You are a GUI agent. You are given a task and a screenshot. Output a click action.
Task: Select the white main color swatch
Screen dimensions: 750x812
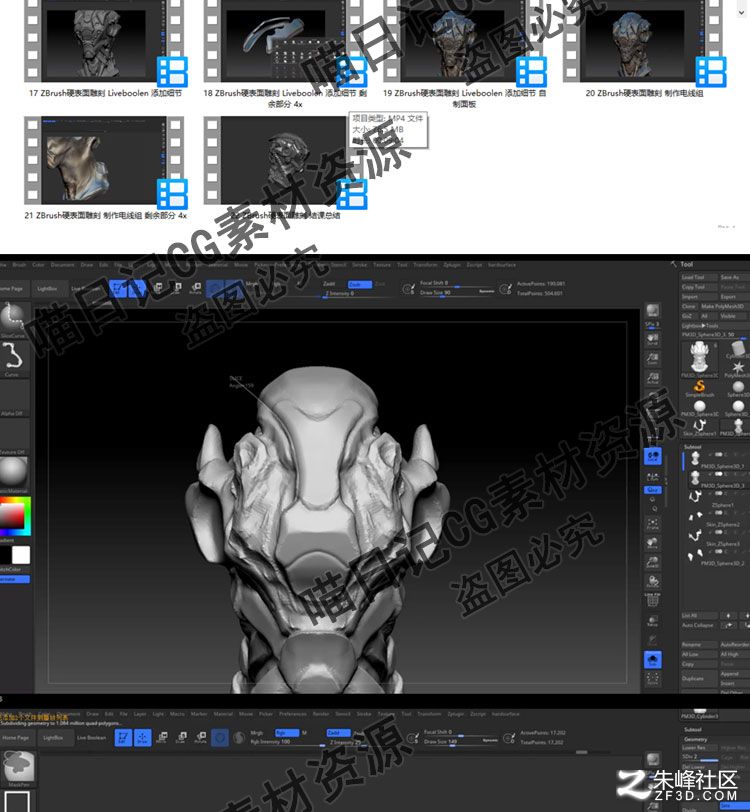coord(21,555)
